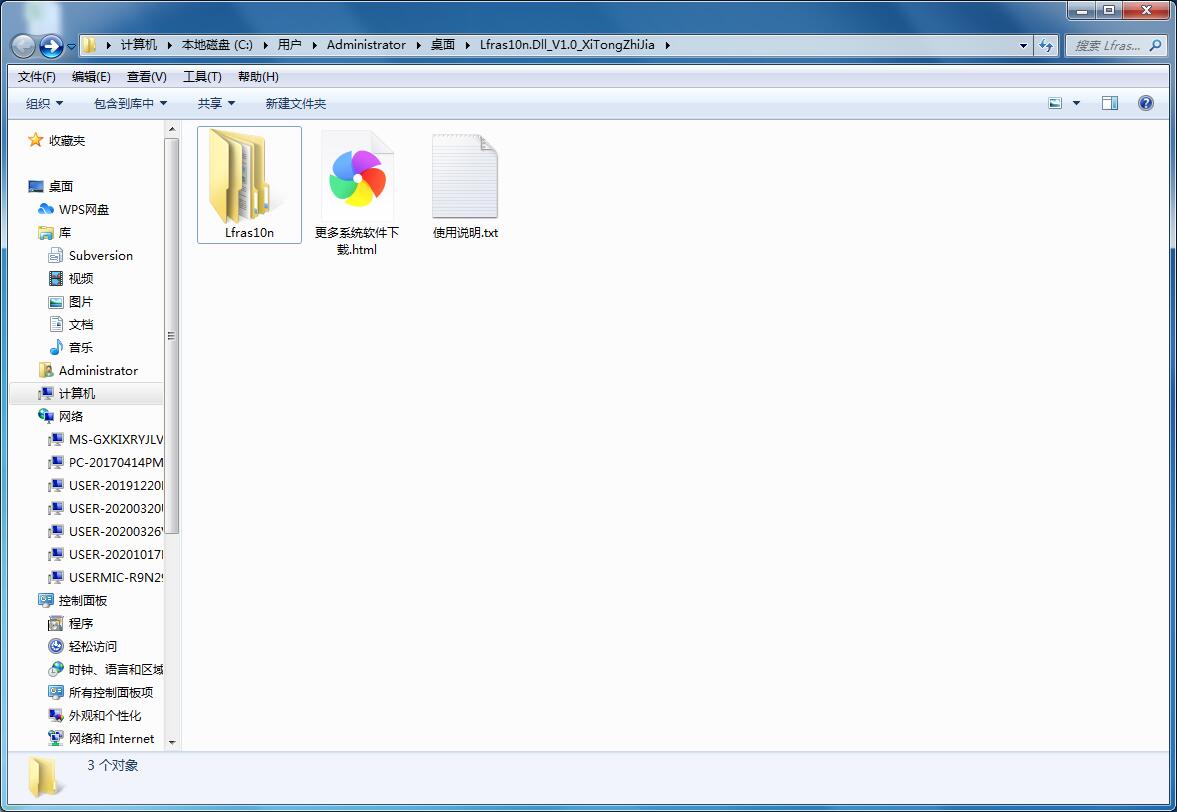The width and height of the screenshot is (1177, 812).
Task: Open the 更多系统软件下载.html file
Action: coord(357,193)
